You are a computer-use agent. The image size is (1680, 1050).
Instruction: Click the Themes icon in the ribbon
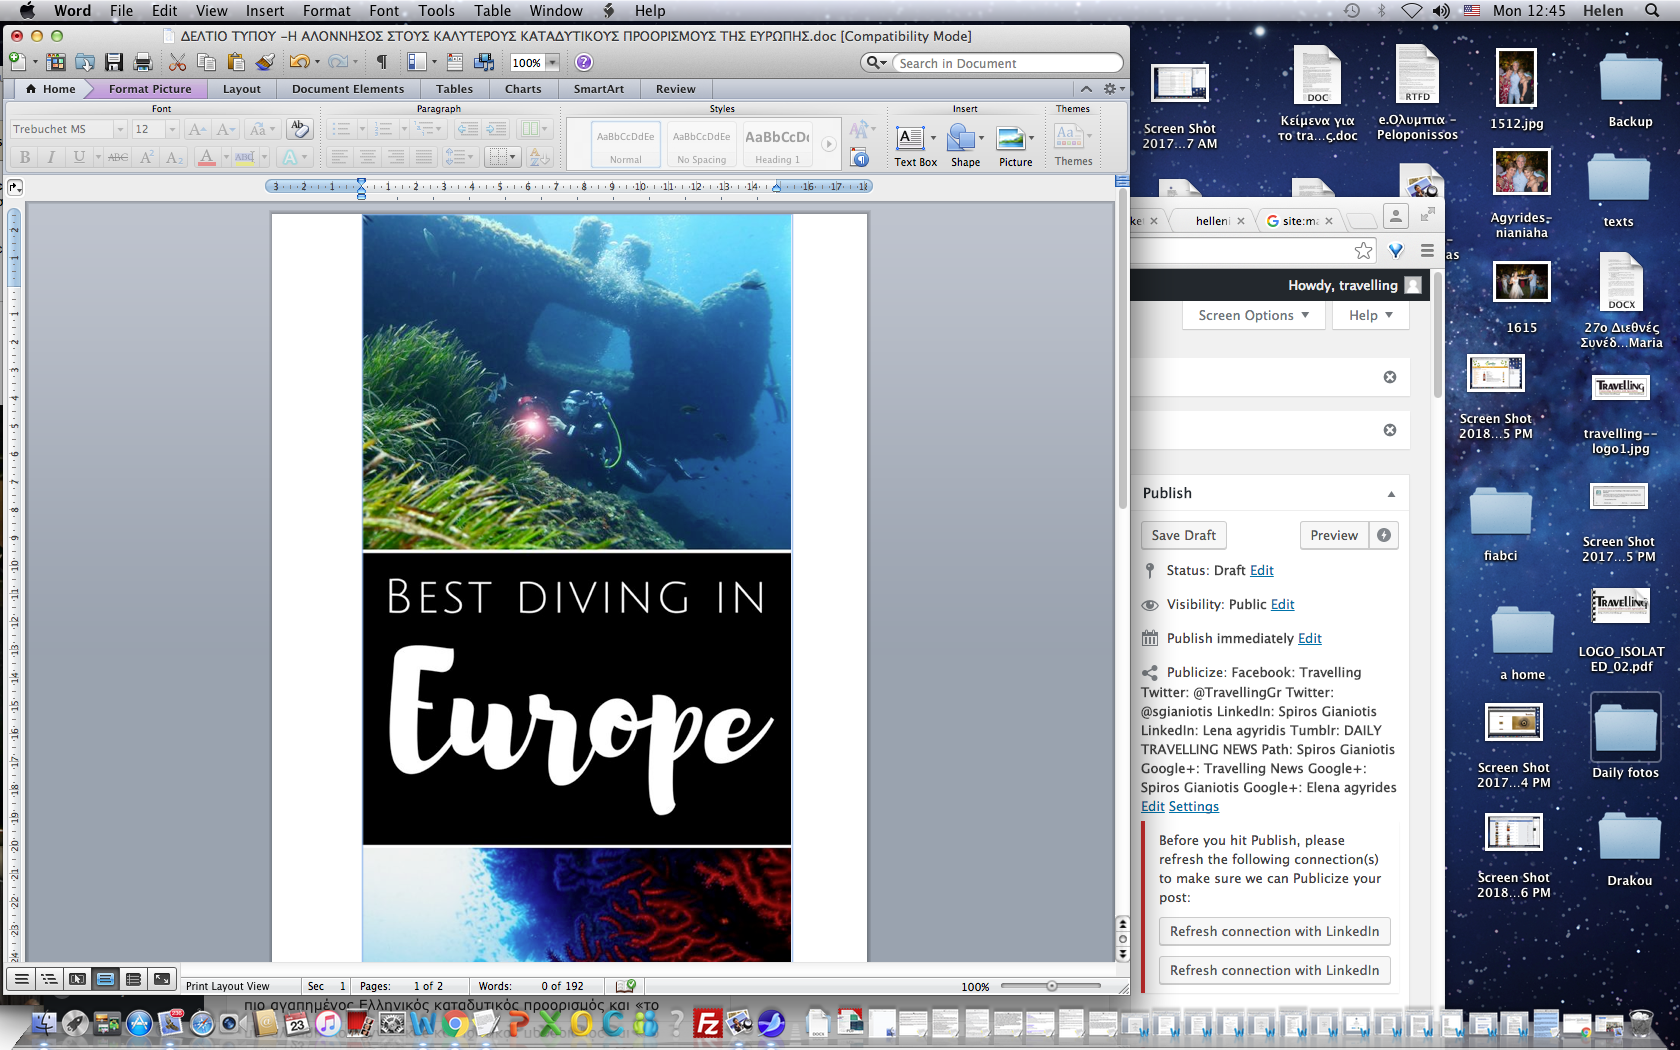pyautogui.click(x=1073, y=146)
